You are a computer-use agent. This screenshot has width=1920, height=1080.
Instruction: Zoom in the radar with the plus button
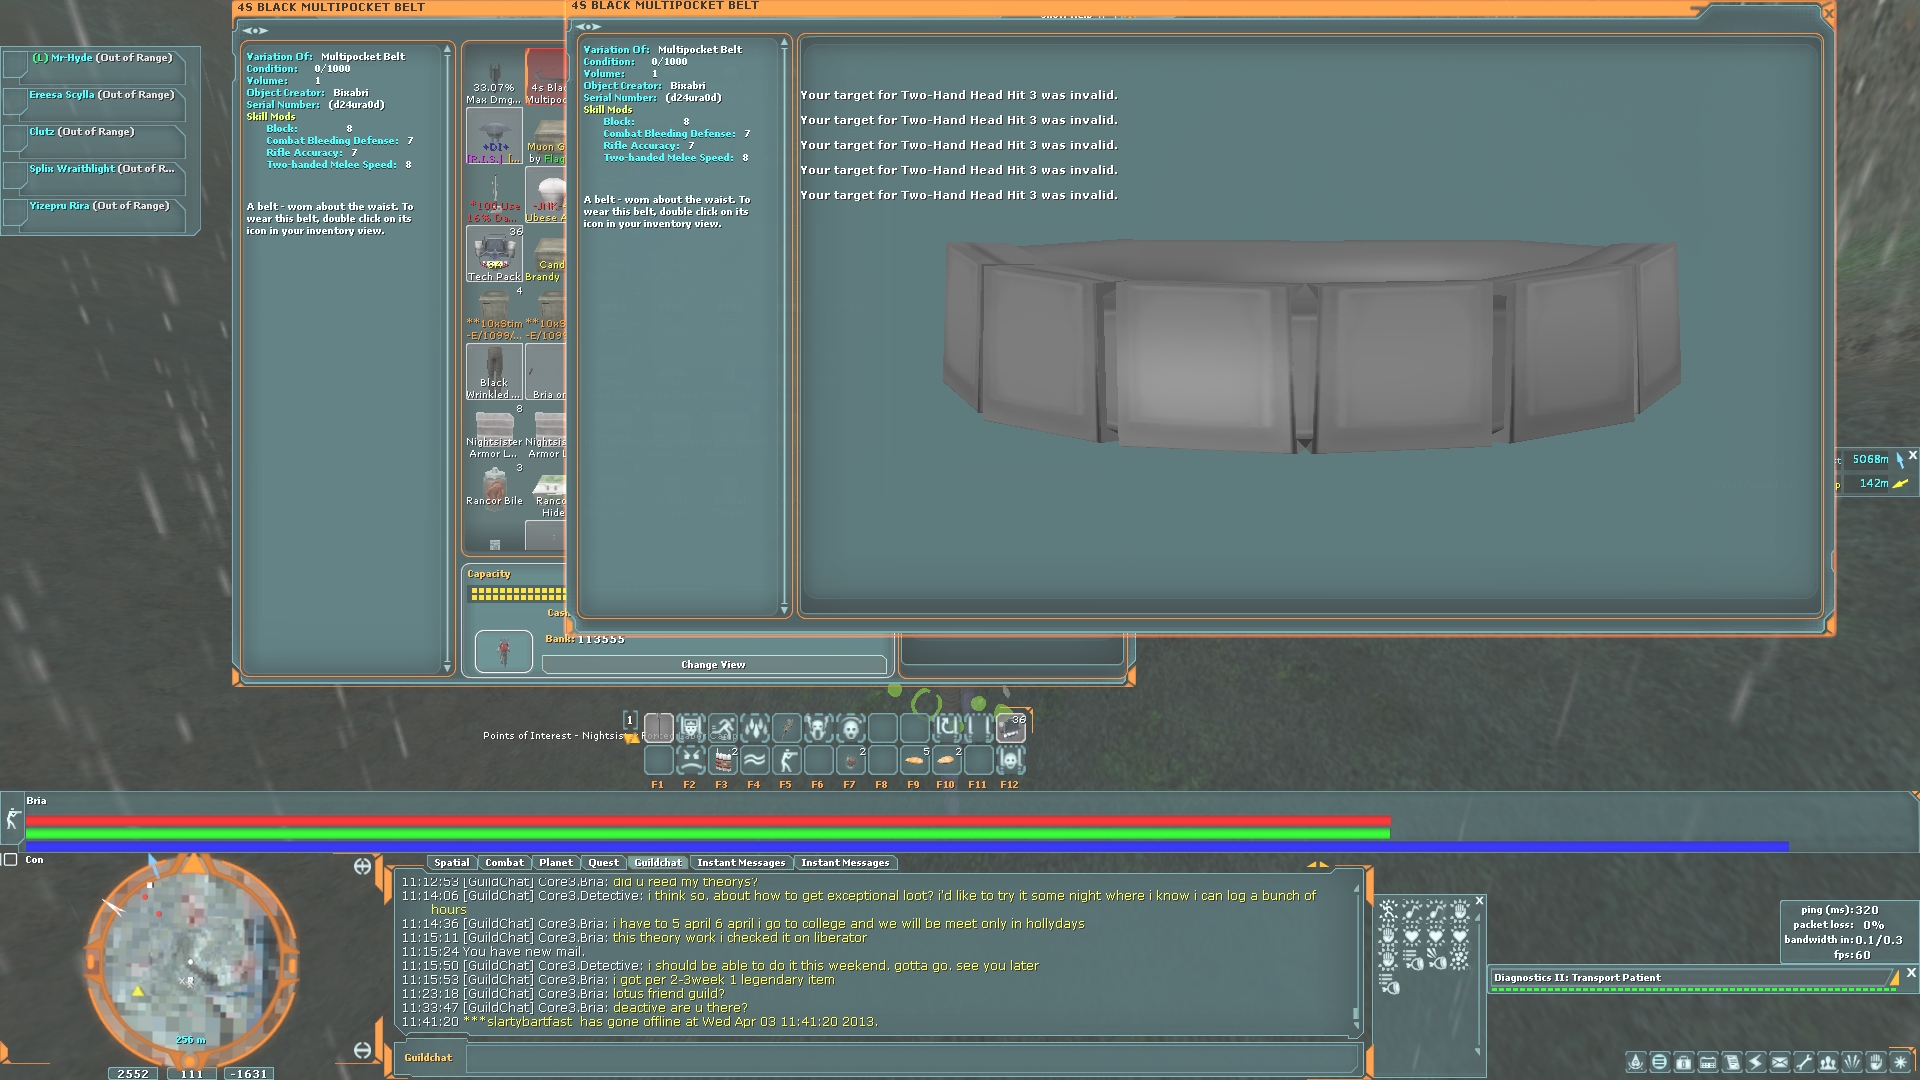pyautogui.click(x=362, y=867)
